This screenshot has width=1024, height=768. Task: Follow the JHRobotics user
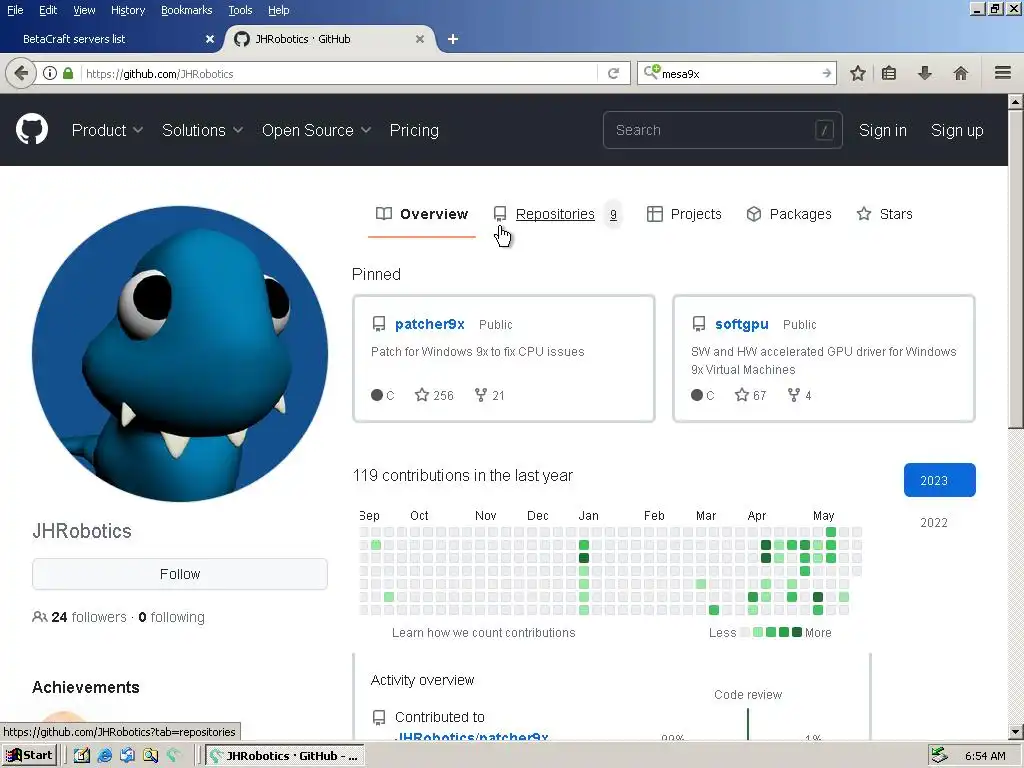180,574
